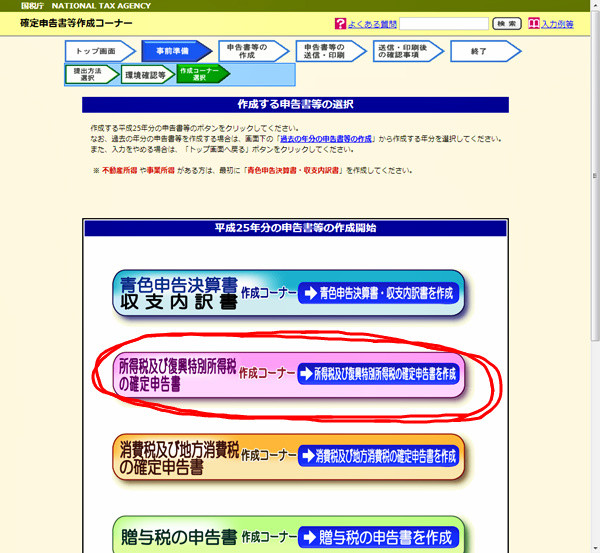
Task: Click 青色申告決算書・収支内訳書を作成 button
Action: (x=378, y=294)
